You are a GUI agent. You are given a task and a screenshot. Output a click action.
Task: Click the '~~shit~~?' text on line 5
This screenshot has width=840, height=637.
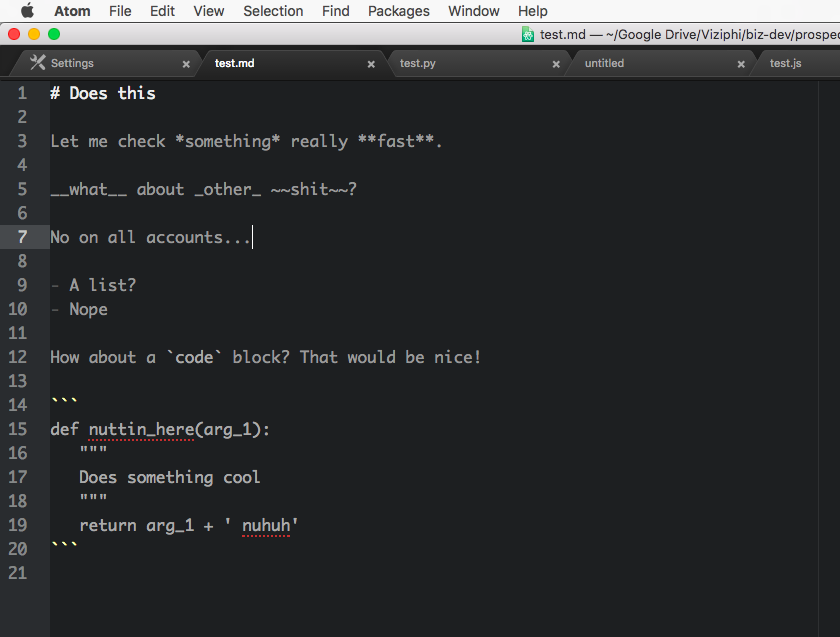314,190
